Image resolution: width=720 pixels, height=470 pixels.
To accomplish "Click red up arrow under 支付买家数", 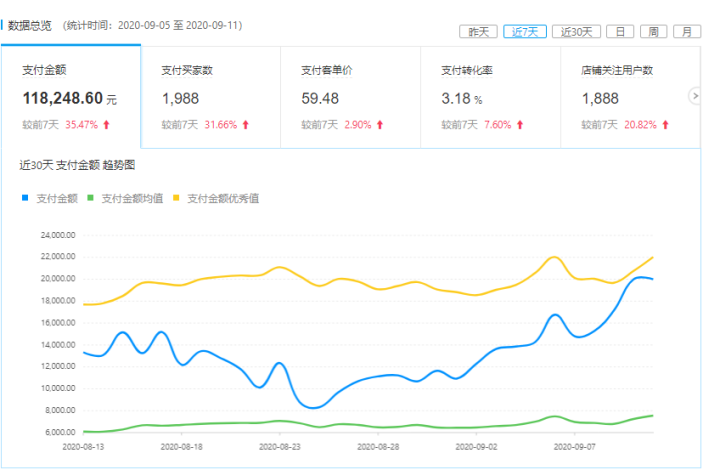I will tap(245, 125).
